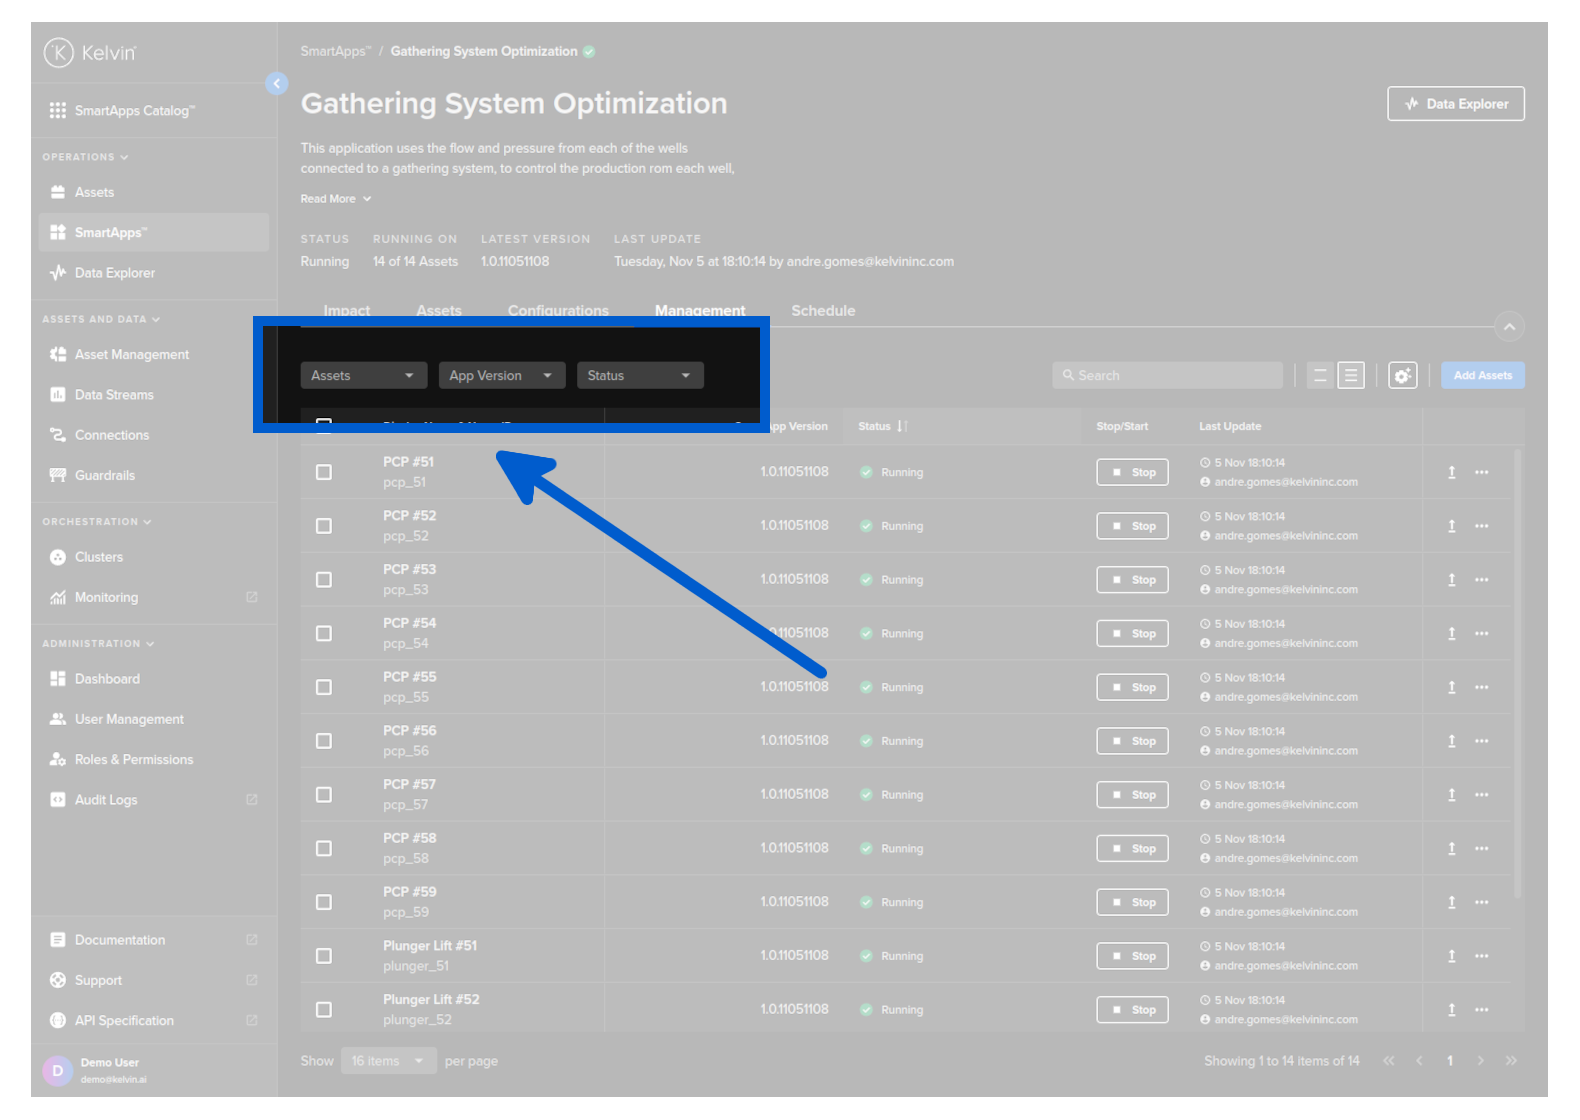Open the Assets filter dropdown
The width and height of the screenshot is (1580, 1120).
363,376
